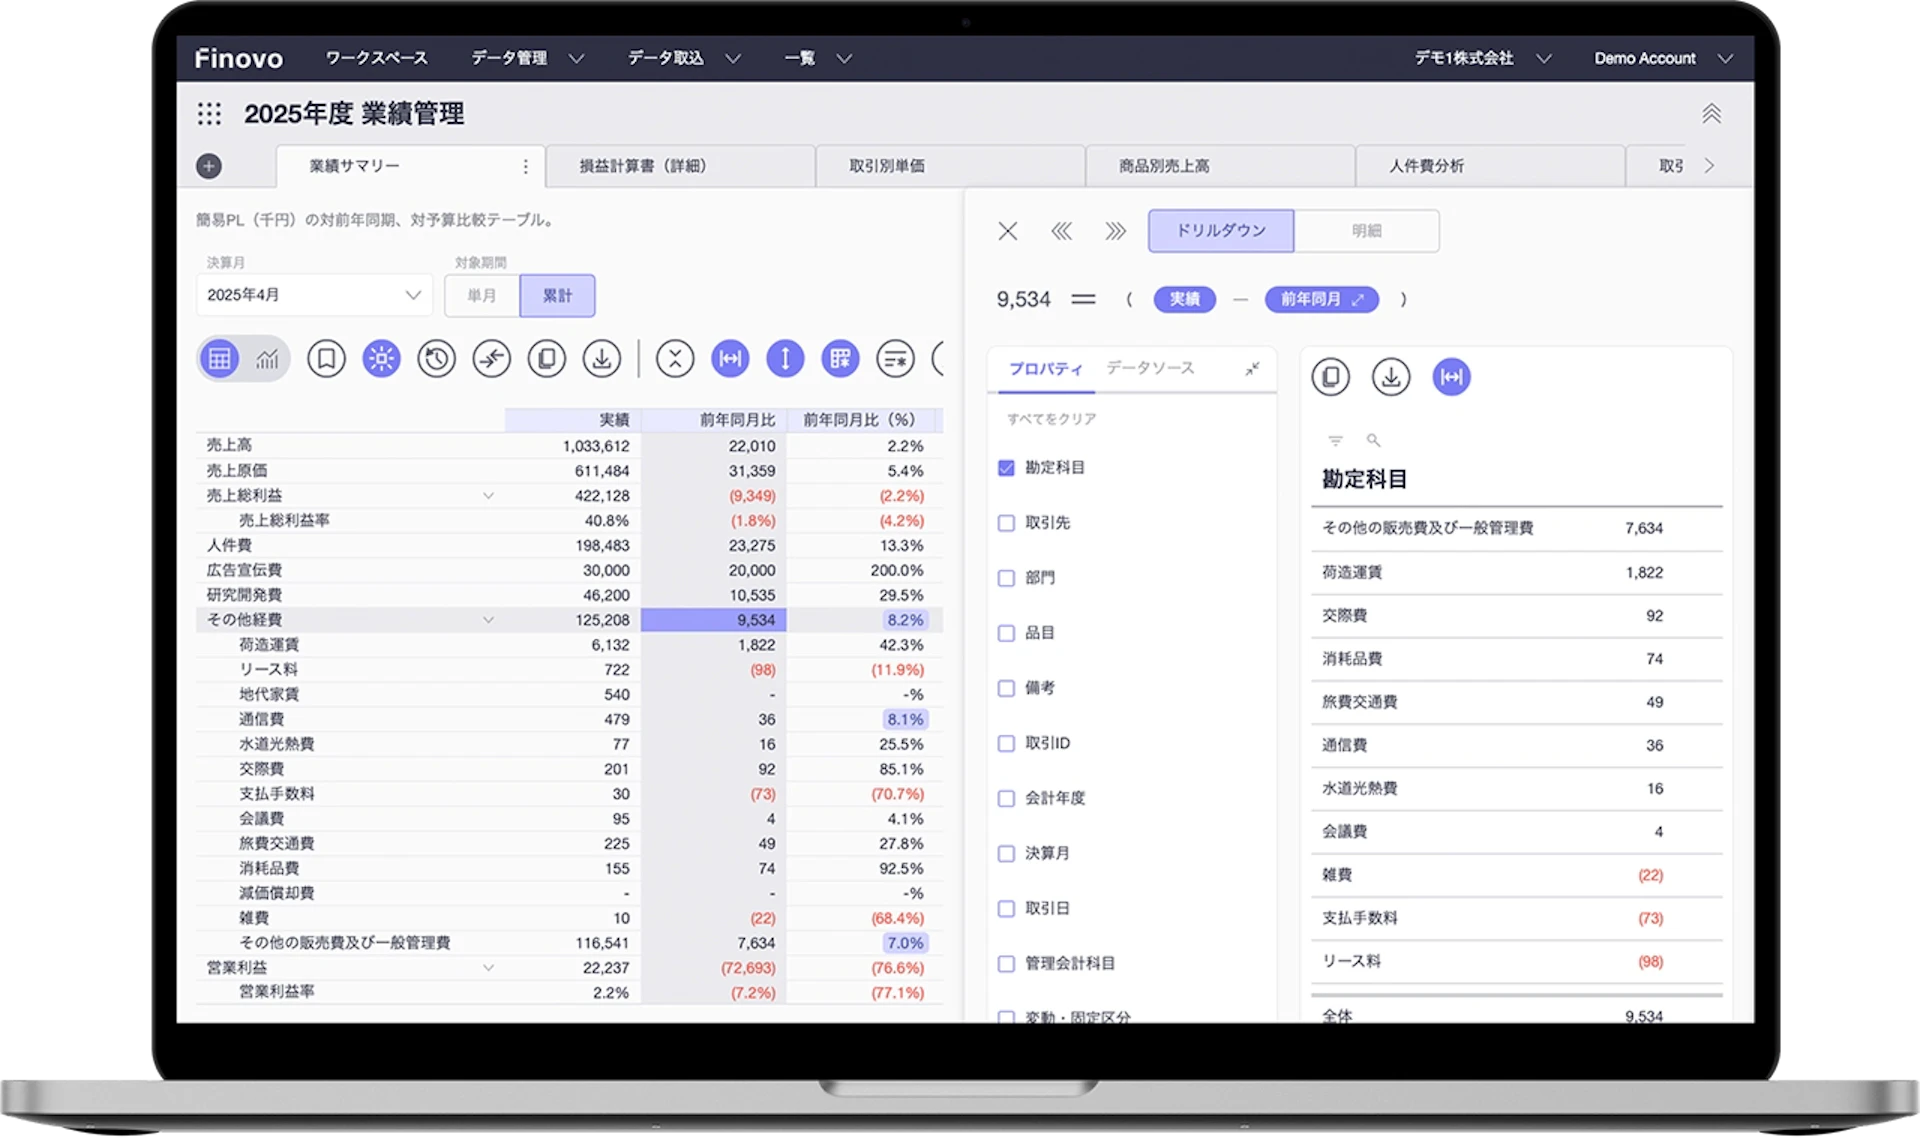Expand the その他経費 row
The height and width of the screenshot is (1143, 1920).
pyautogui.click(x=489, y=619)
